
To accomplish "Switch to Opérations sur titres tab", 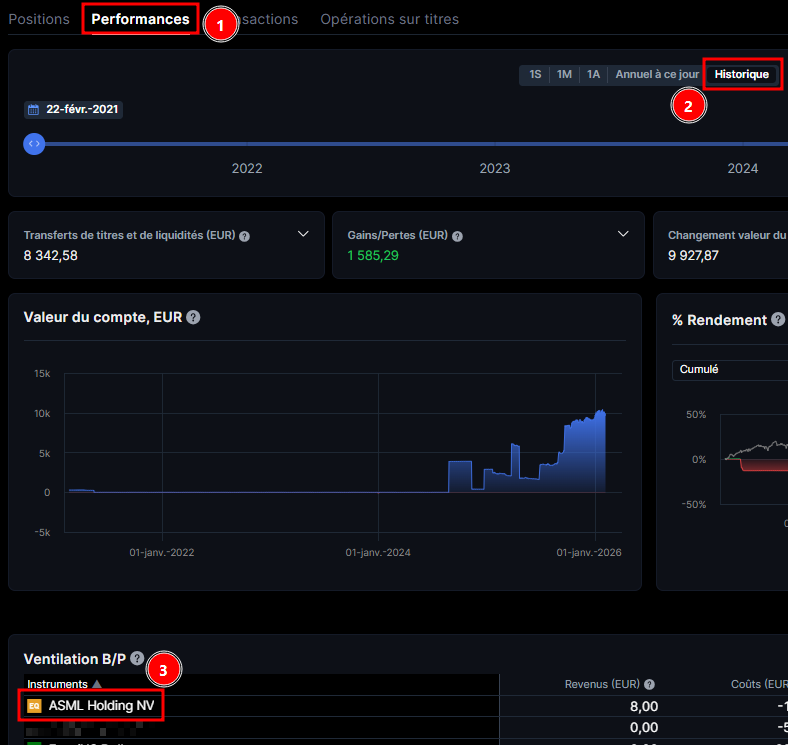I will tap(389, 19).
